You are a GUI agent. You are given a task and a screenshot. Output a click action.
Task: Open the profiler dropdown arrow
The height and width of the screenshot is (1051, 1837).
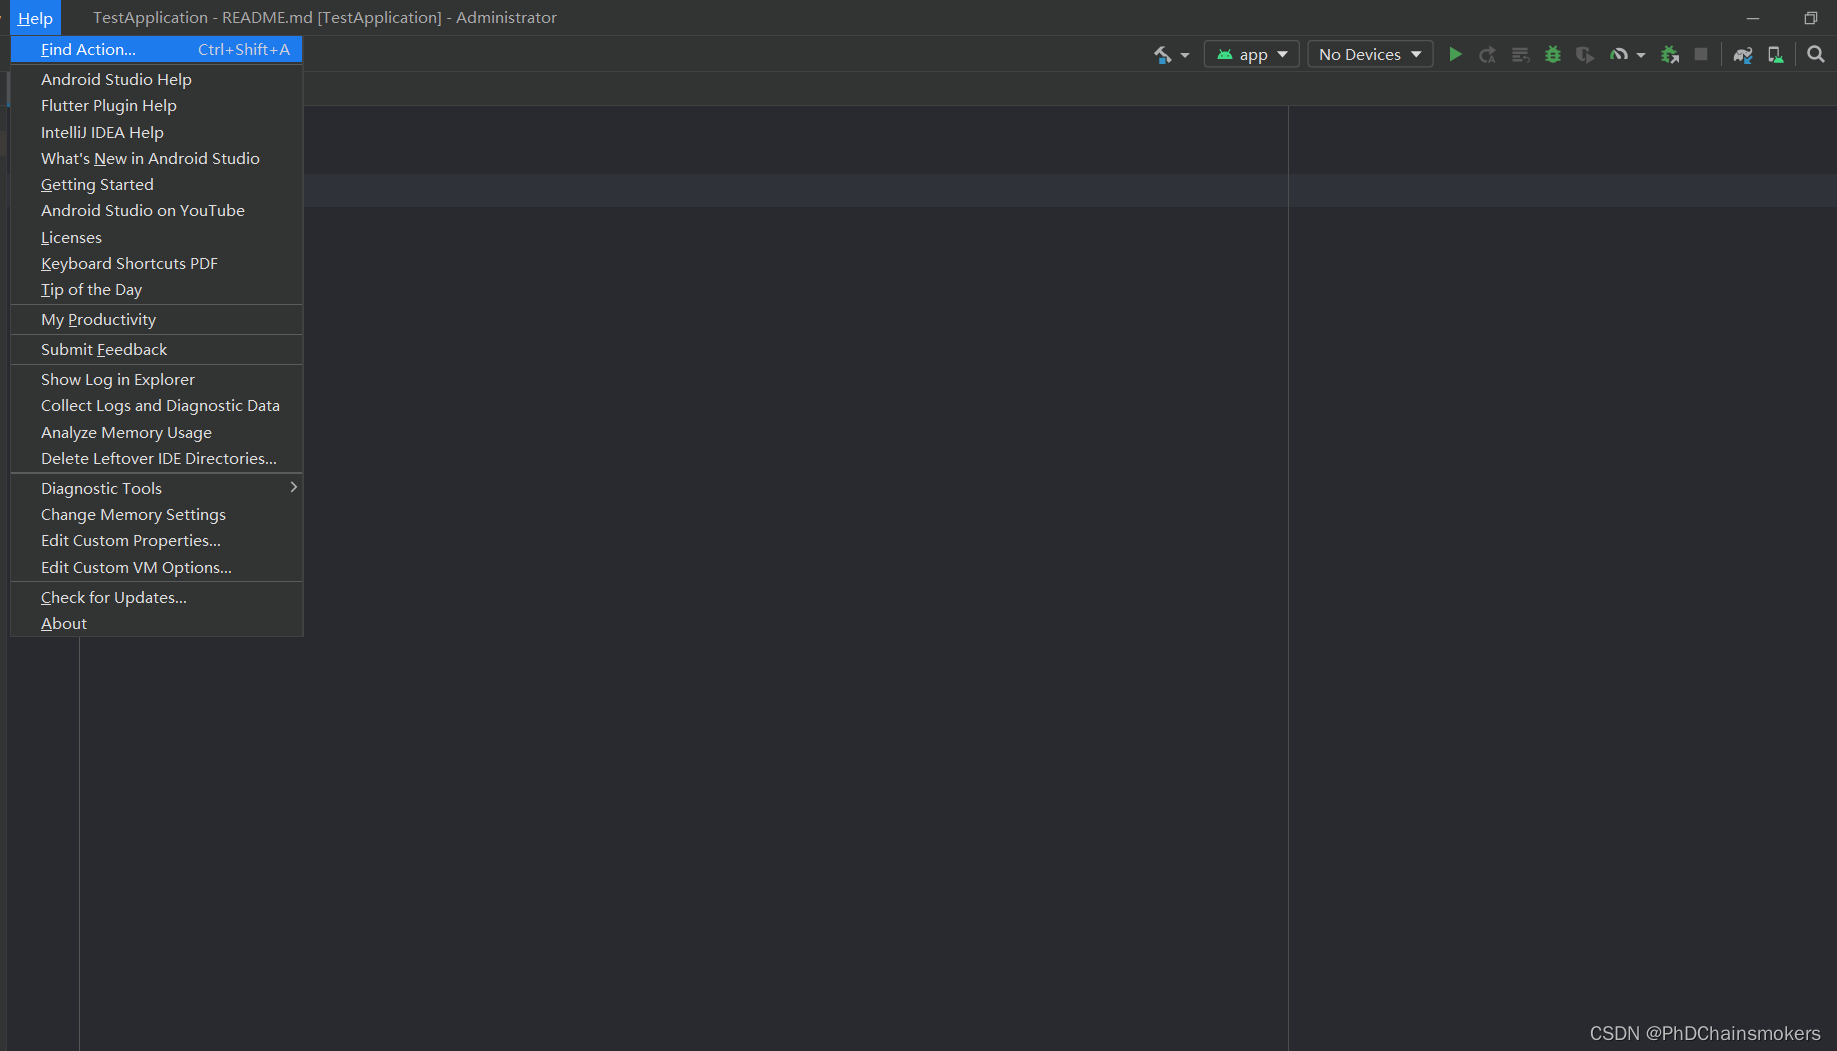point(1640,54)
